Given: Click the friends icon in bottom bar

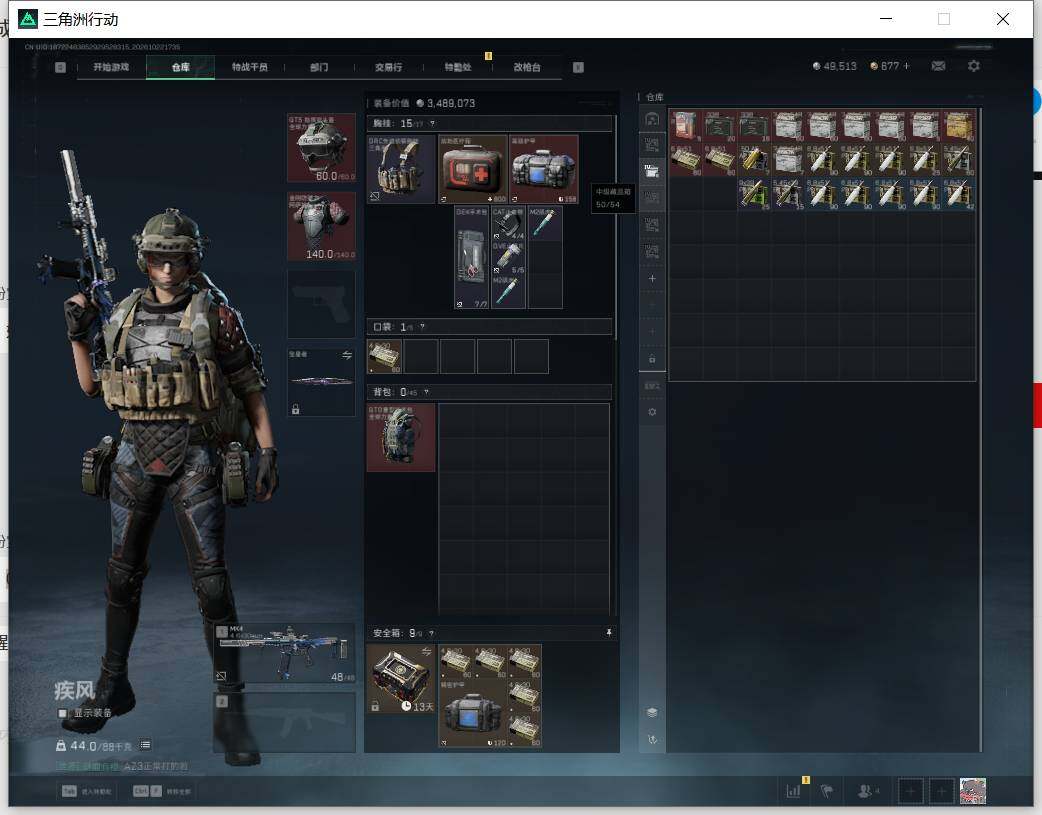Looking at the screenshot, I should [x=867, y=791].
